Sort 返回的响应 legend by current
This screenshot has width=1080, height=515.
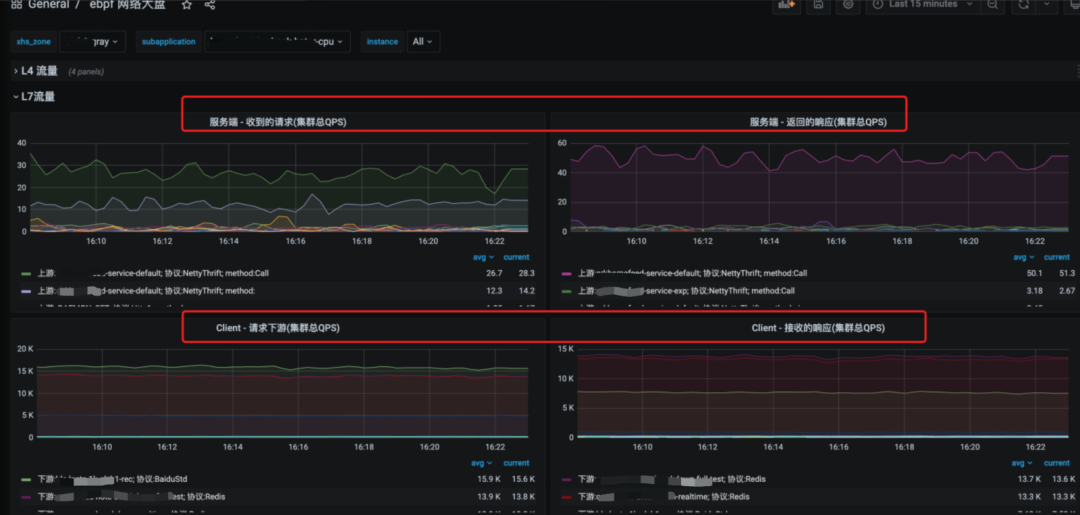[1057, 257]
